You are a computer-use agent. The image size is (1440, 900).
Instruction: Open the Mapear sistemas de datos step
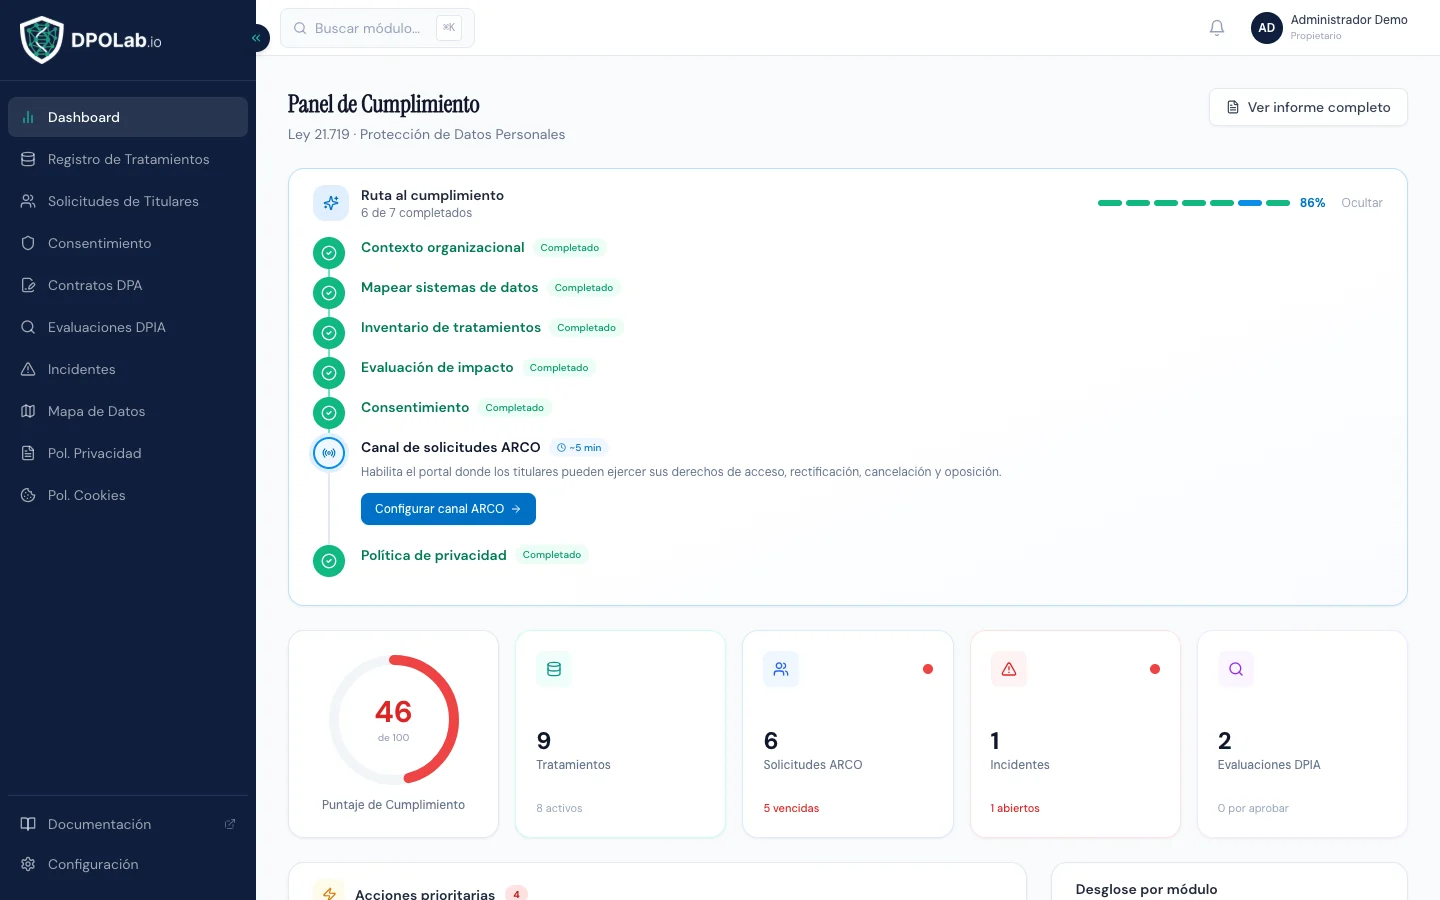[449, 287]
